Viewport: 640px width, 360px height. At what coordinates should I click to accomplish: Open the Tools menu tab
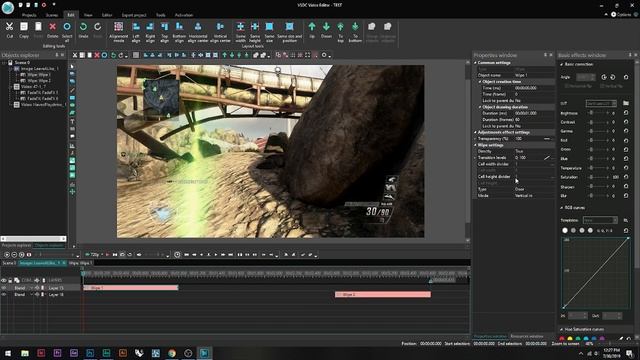pos(161,15)
